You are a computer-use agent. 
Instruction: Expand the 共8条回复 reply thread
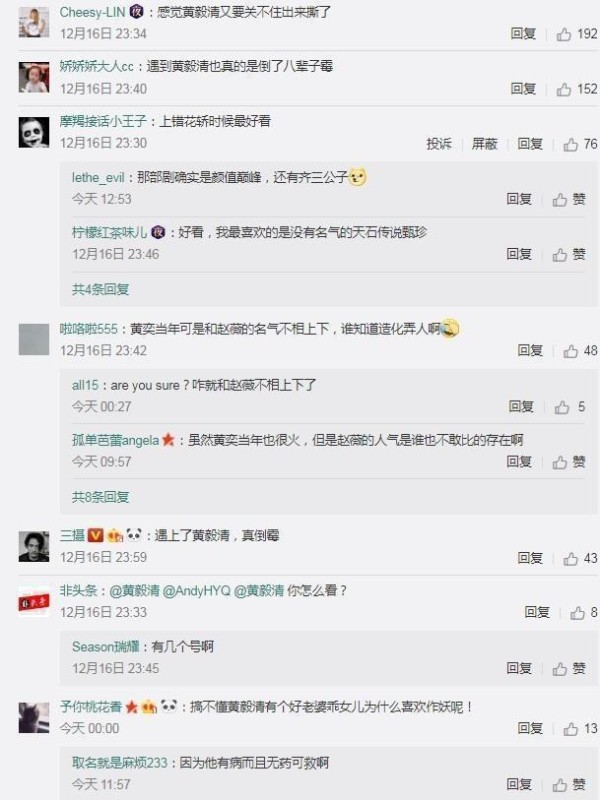point(101,497)
